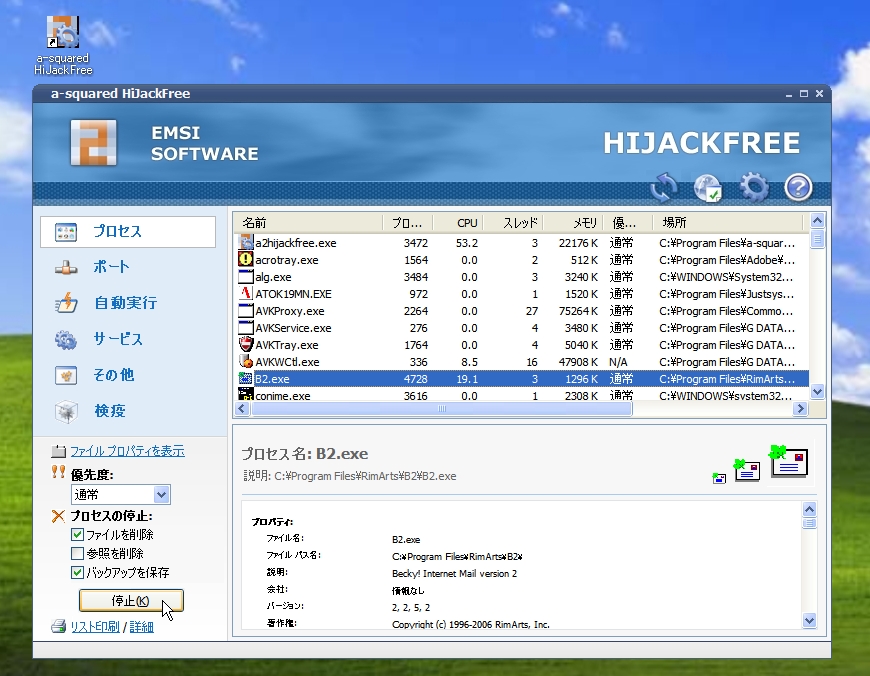Toggle the ファイルを削除 checkbox
870x676 pixels.
tap(78, 535)
